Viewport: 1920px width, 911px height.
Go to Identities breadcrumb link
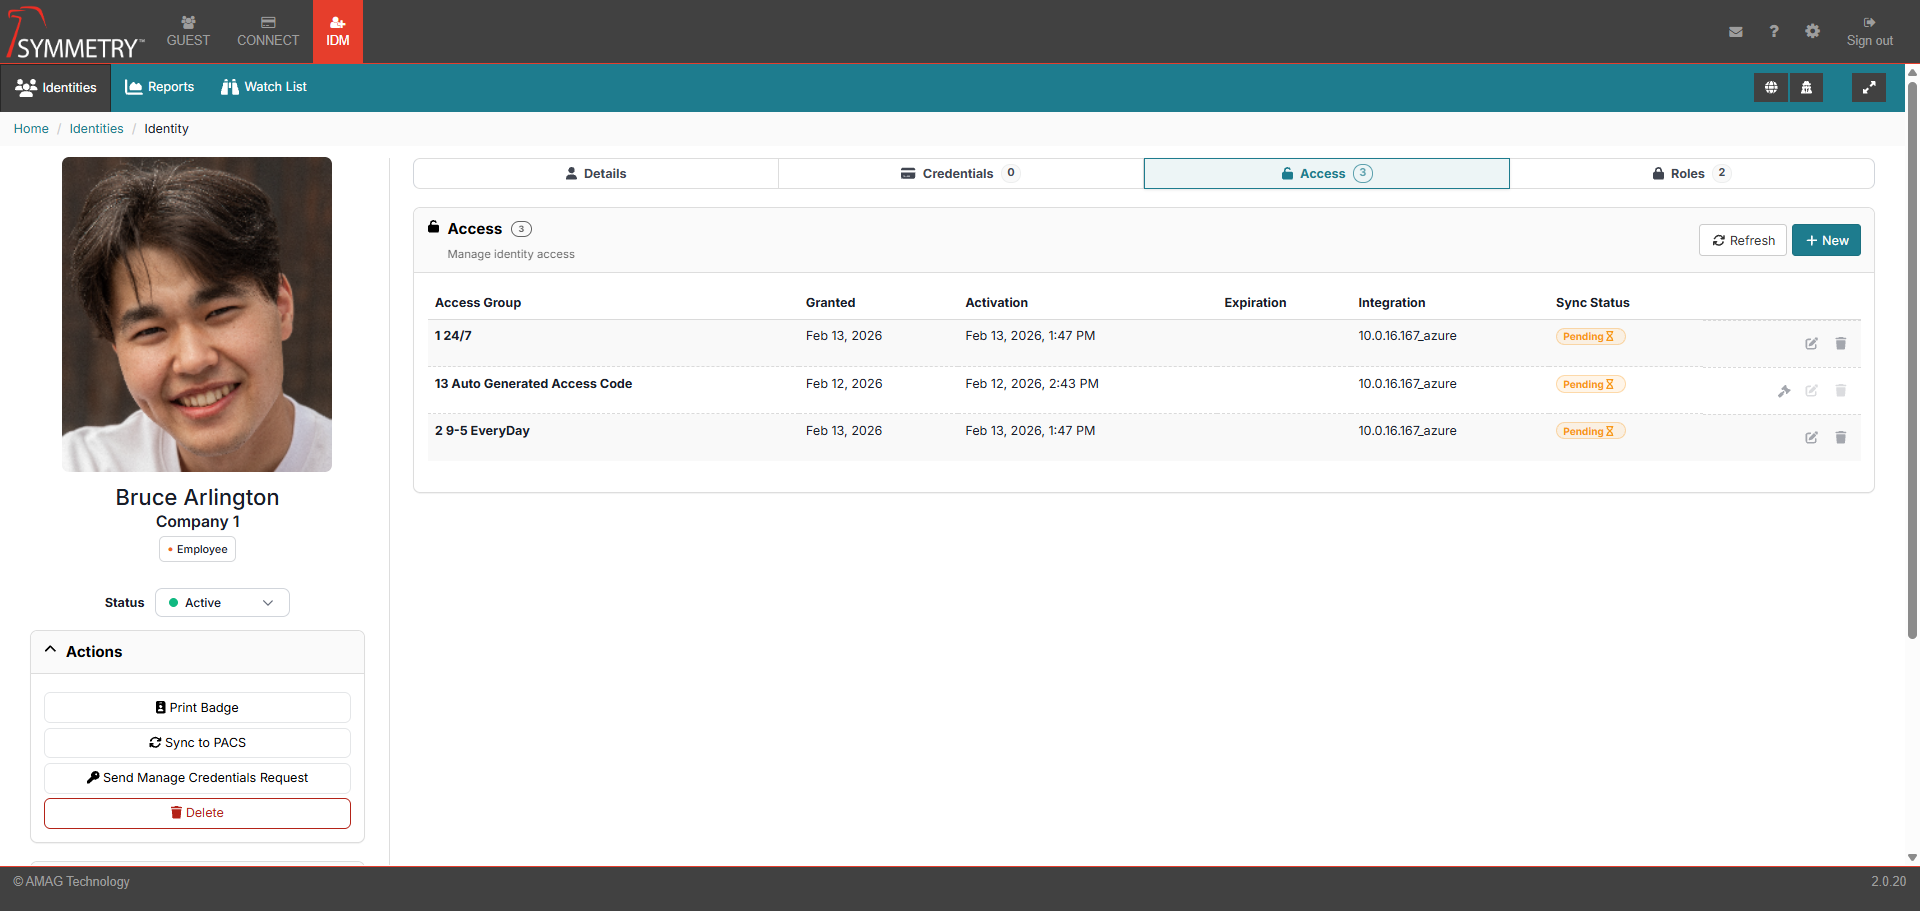[96, 129]
